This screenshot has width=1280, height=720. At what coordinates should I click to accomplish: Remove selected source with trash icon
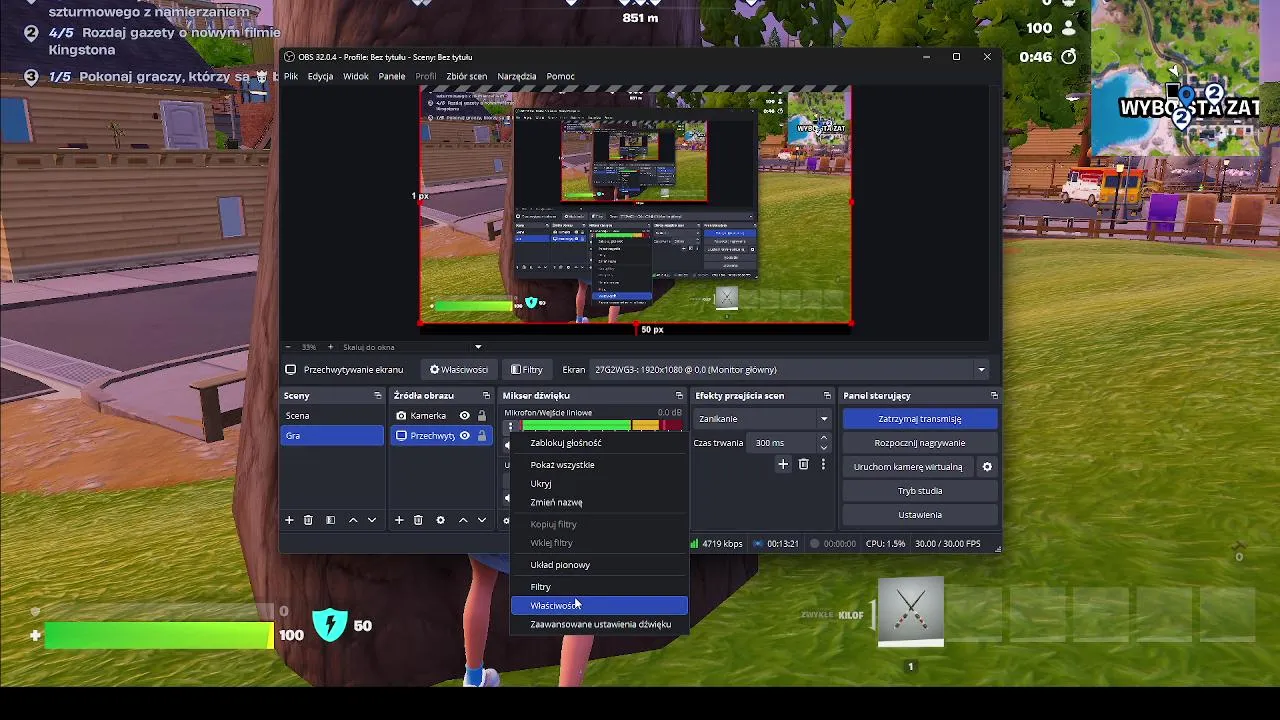418,520
